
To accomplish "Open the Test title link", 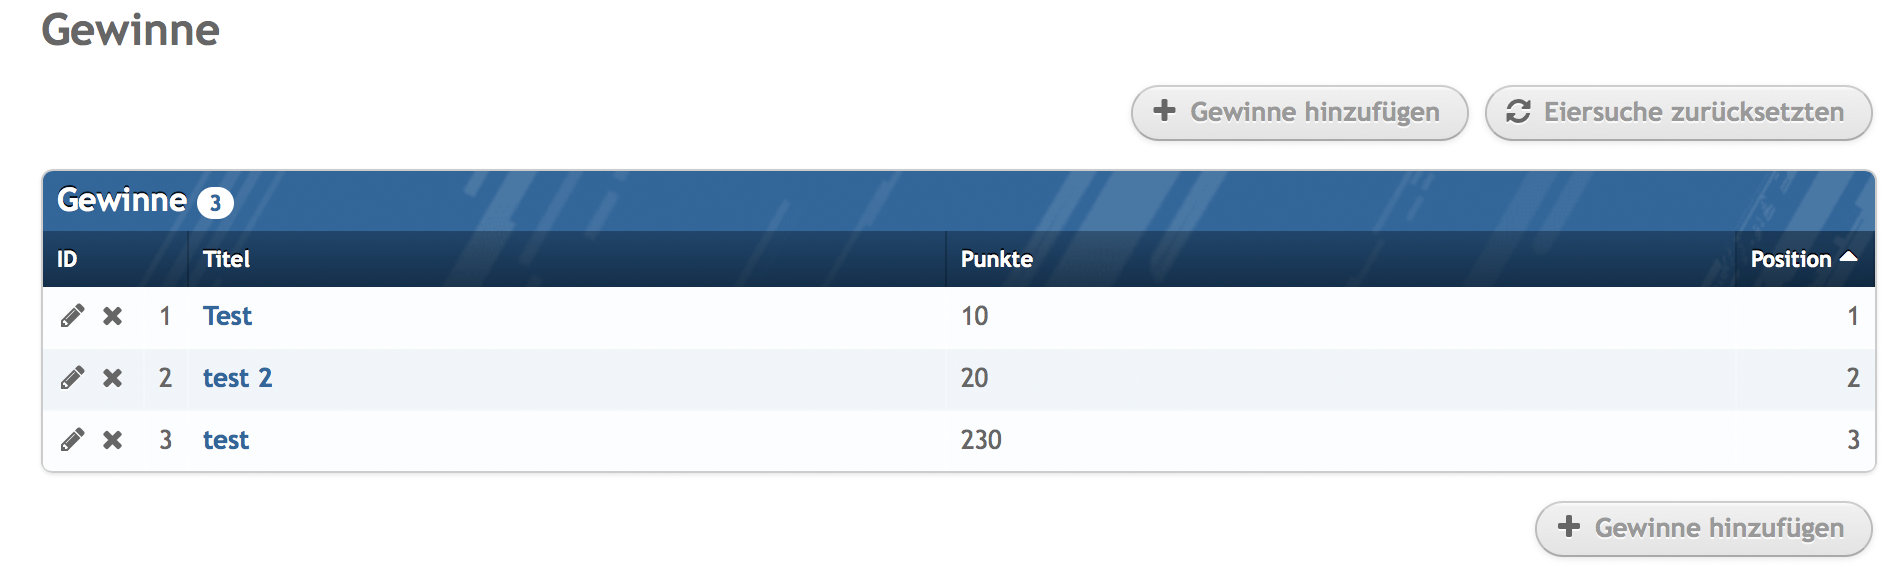I will point(227,317).
